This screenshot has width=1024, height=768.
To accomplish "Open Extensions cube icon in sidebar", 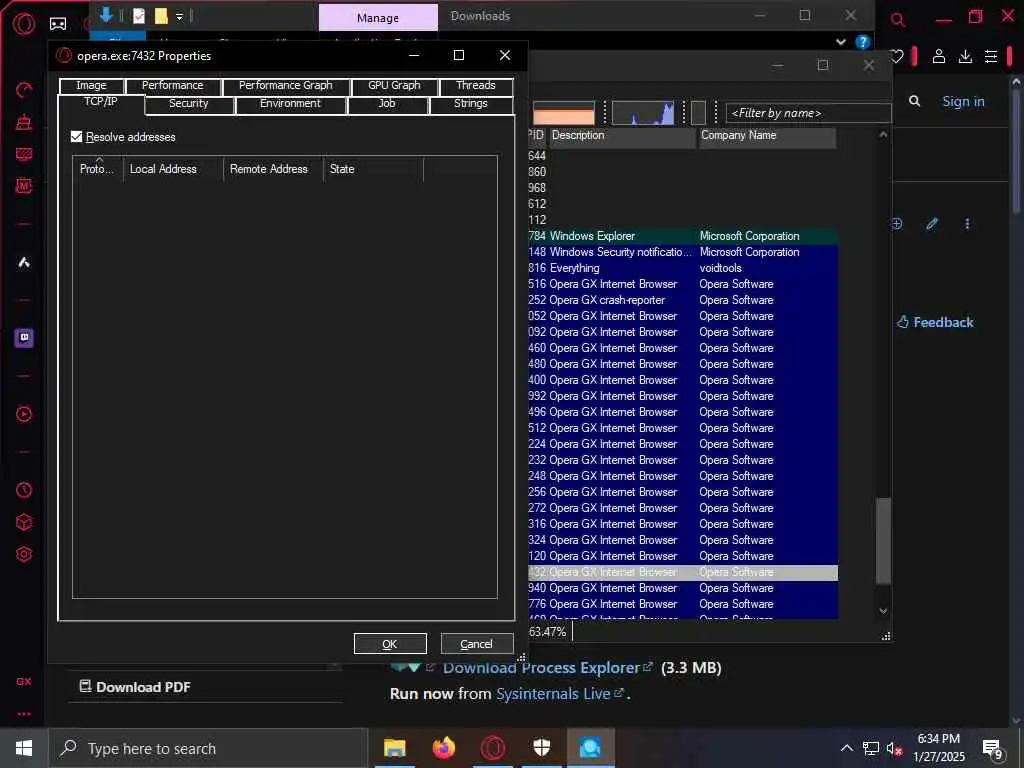I will click(24, 522).
